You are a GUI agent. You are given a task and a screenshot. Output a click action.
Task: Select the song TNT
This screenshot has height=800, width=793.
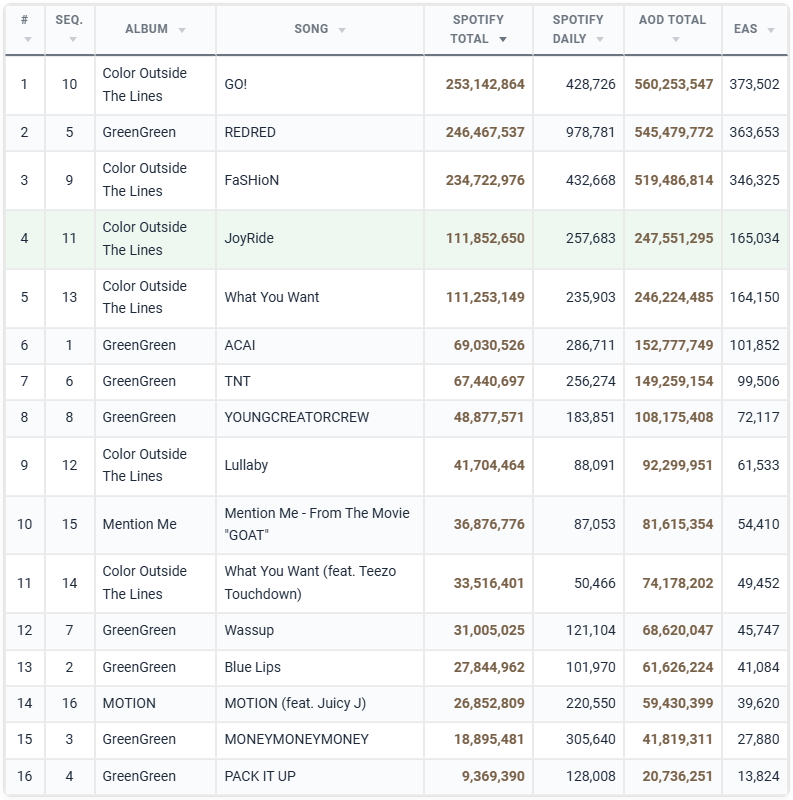(237, 381)
